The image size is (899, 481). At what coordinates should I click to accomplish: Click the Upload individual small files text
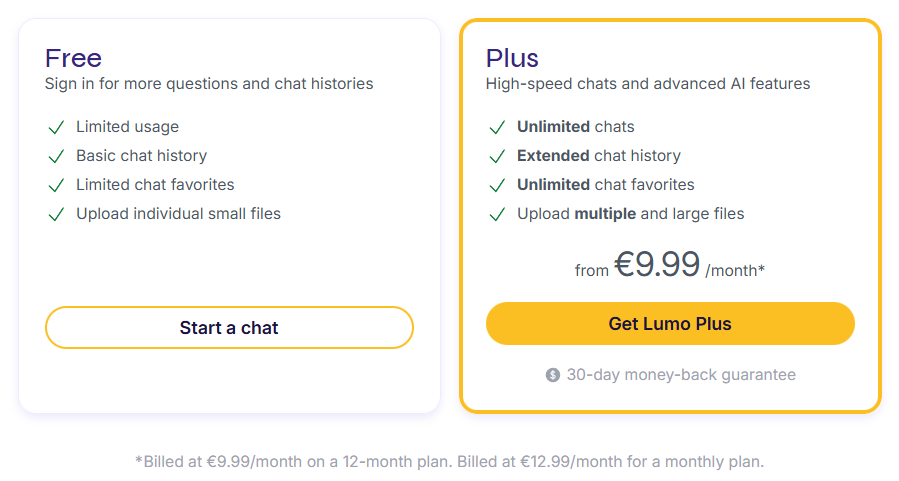[x=178, y=214]
